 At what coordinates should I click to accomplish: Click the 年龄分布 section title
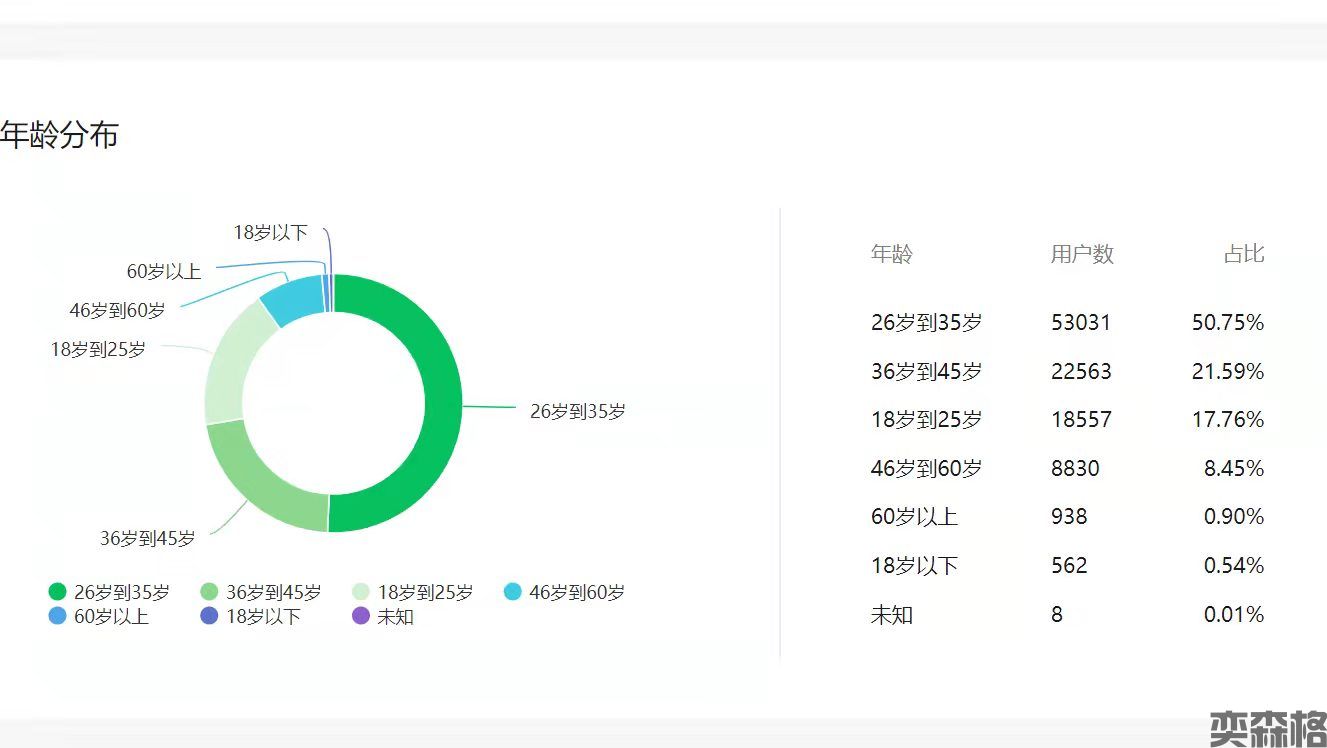pyautogui.click(x=59, y=134)
